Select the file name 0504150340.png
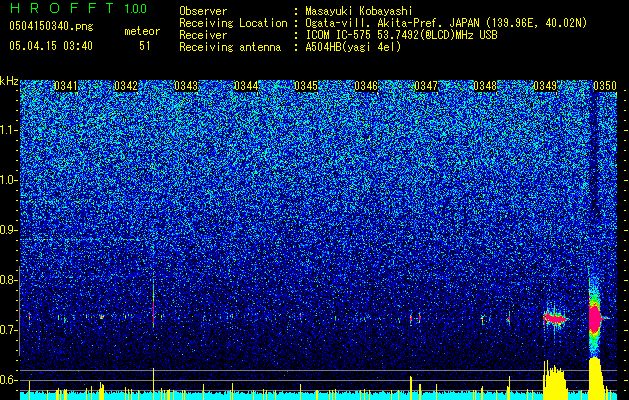Viewport: 629px width, 400px height. coord(51,26)
